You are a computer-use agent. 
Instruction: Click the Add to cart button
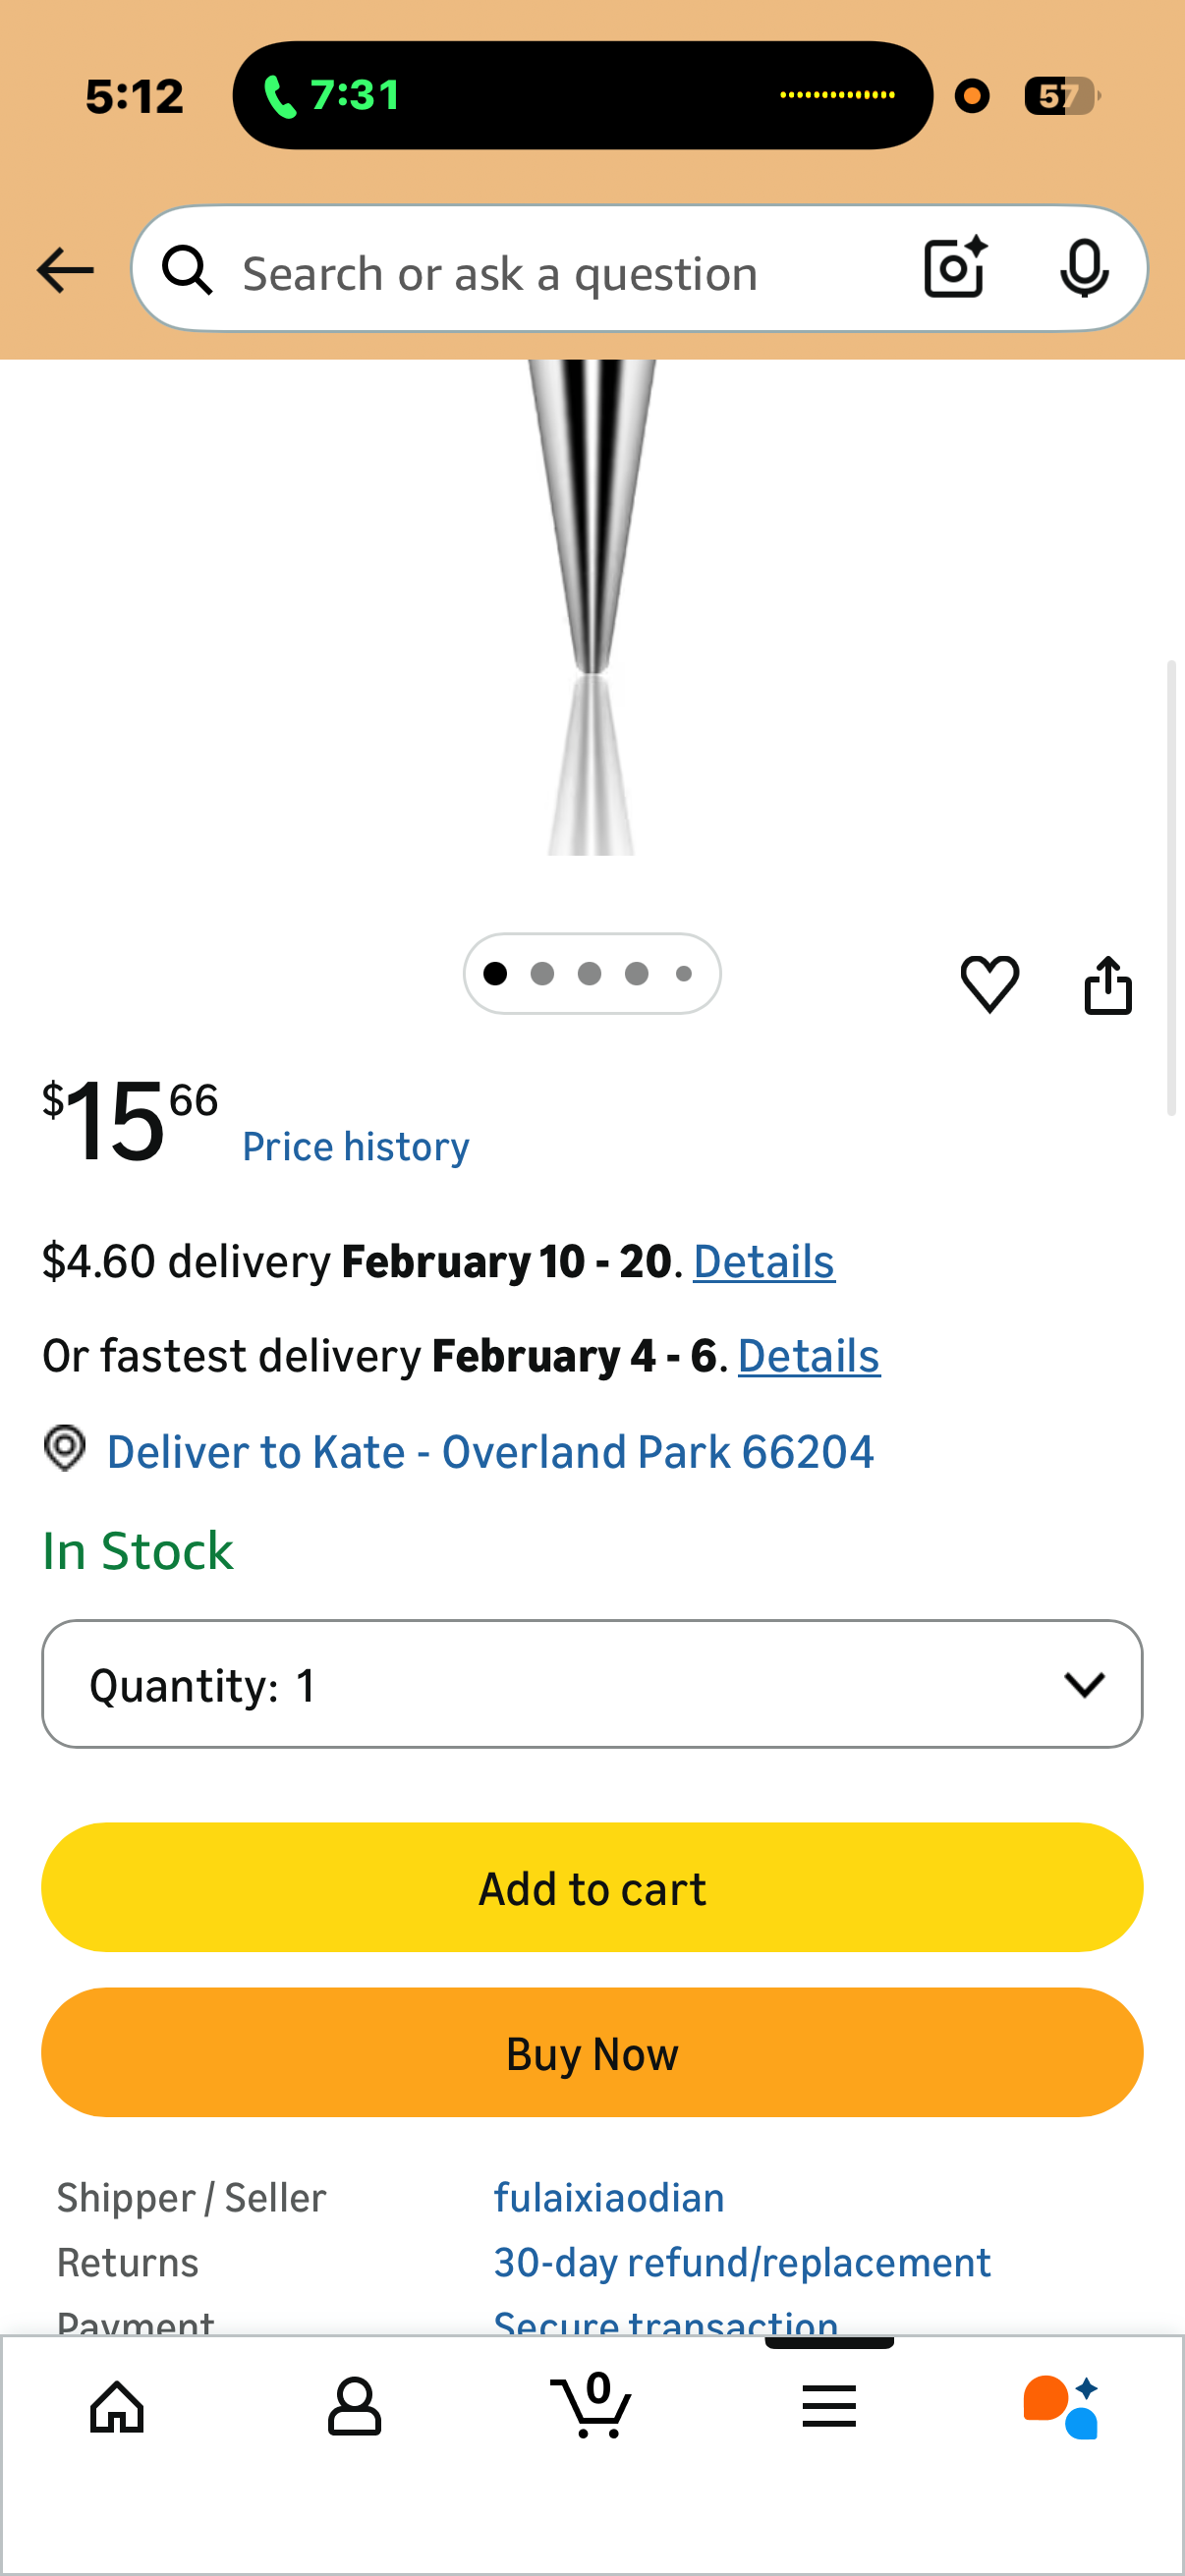click(592, 1888)
